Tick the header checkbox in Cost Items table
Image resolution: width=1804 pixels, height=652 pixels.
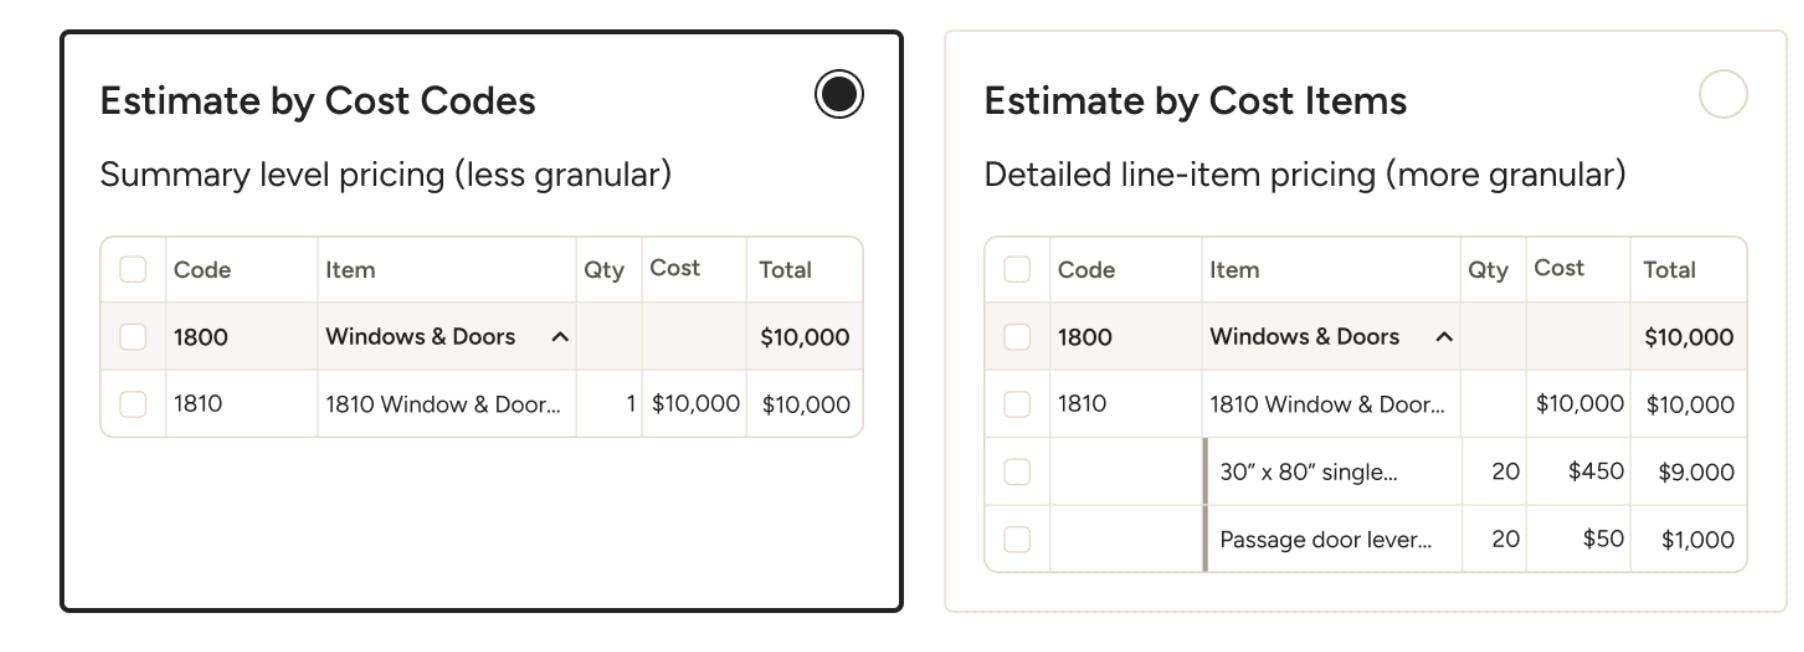[1017, 269]
